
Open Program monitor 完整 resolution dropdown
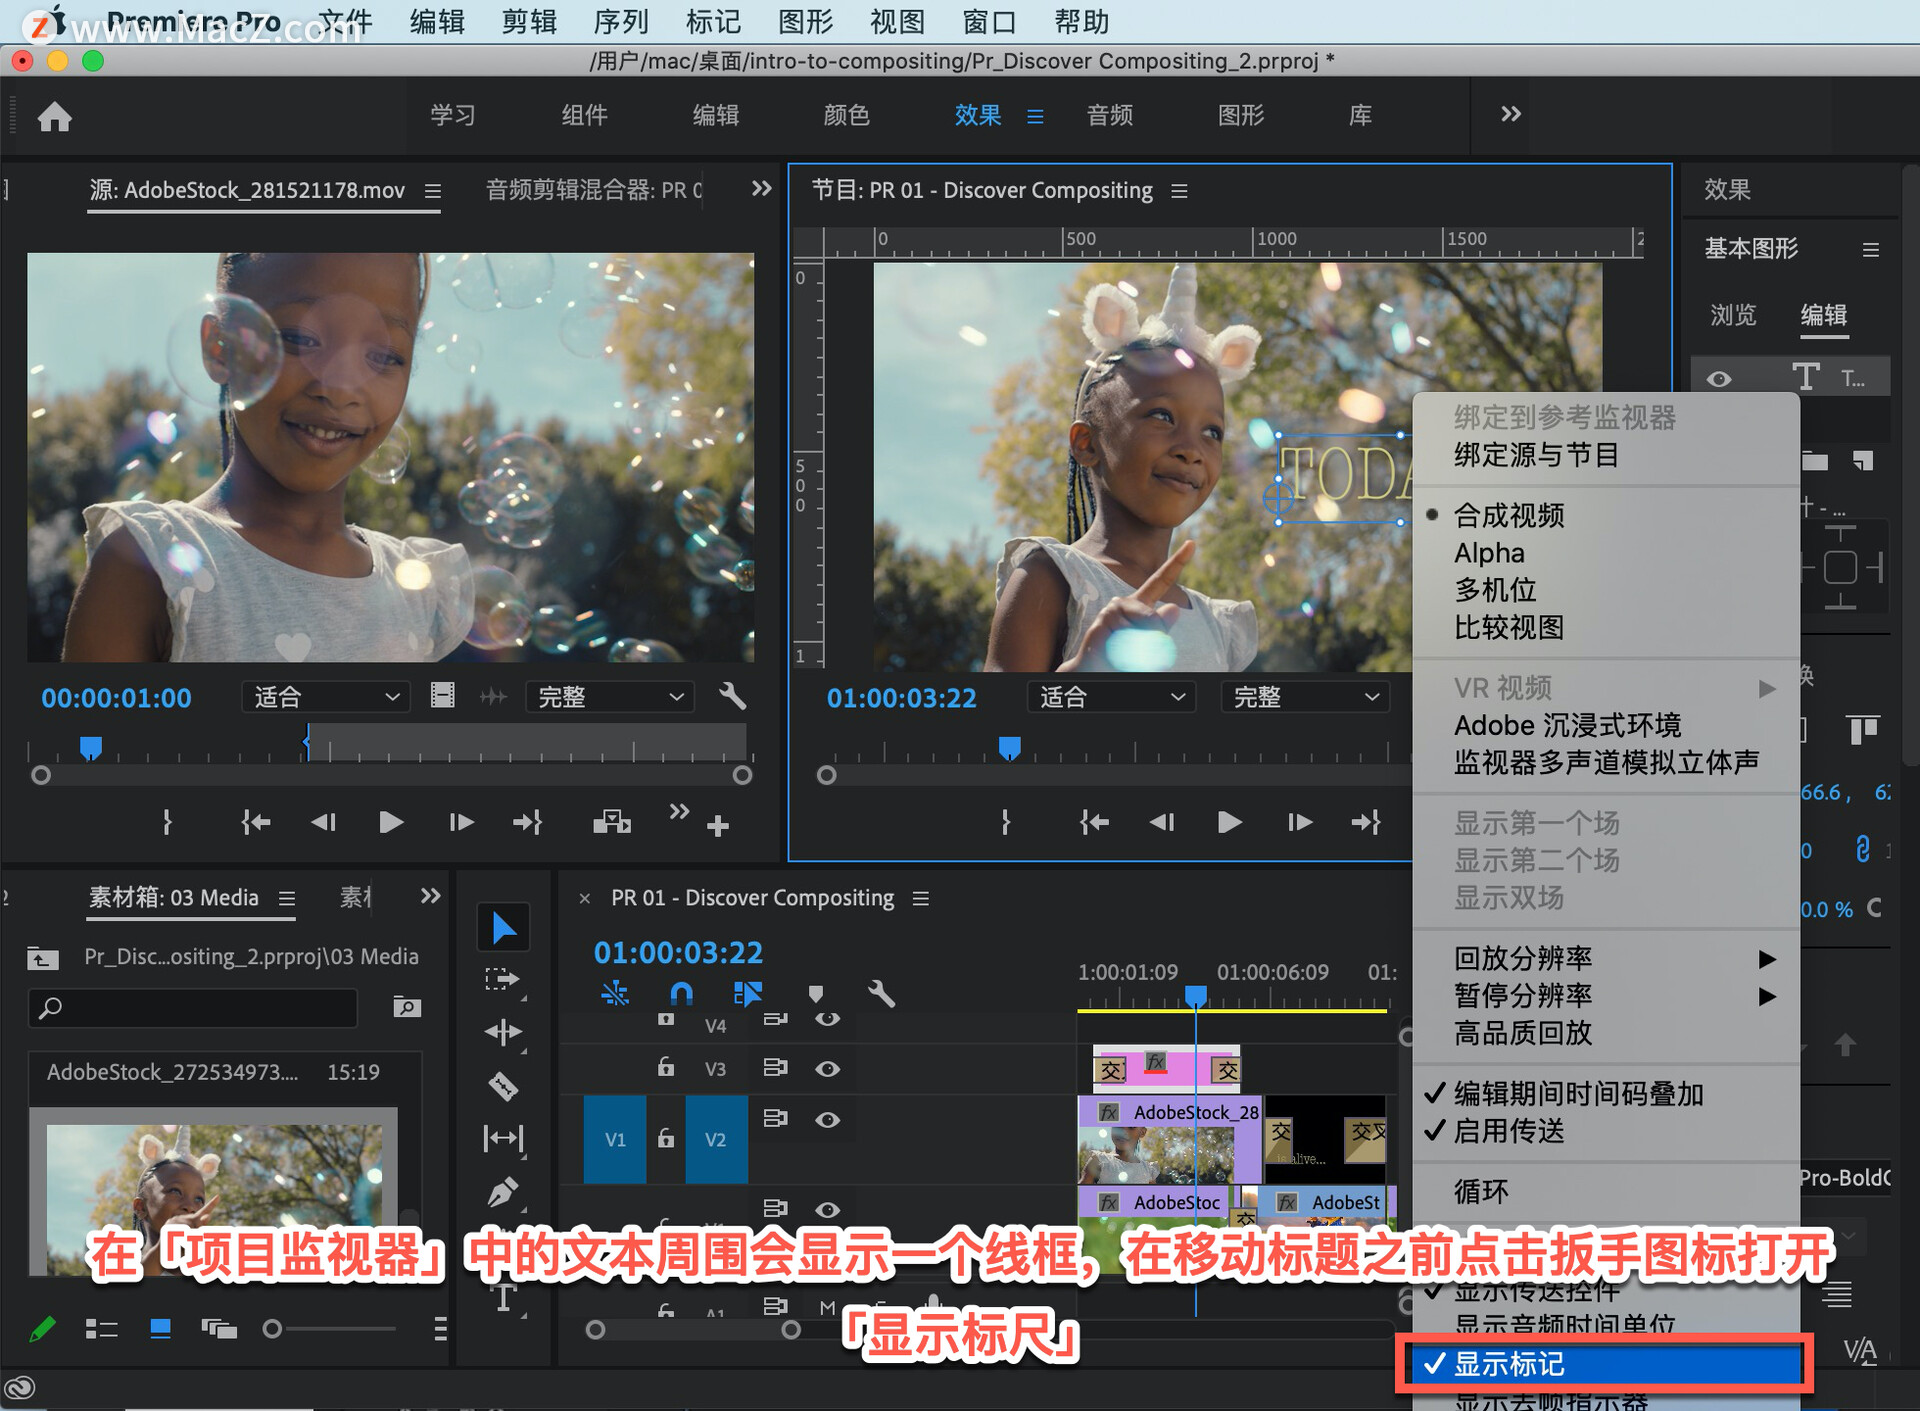click(x=1305, y=696)
